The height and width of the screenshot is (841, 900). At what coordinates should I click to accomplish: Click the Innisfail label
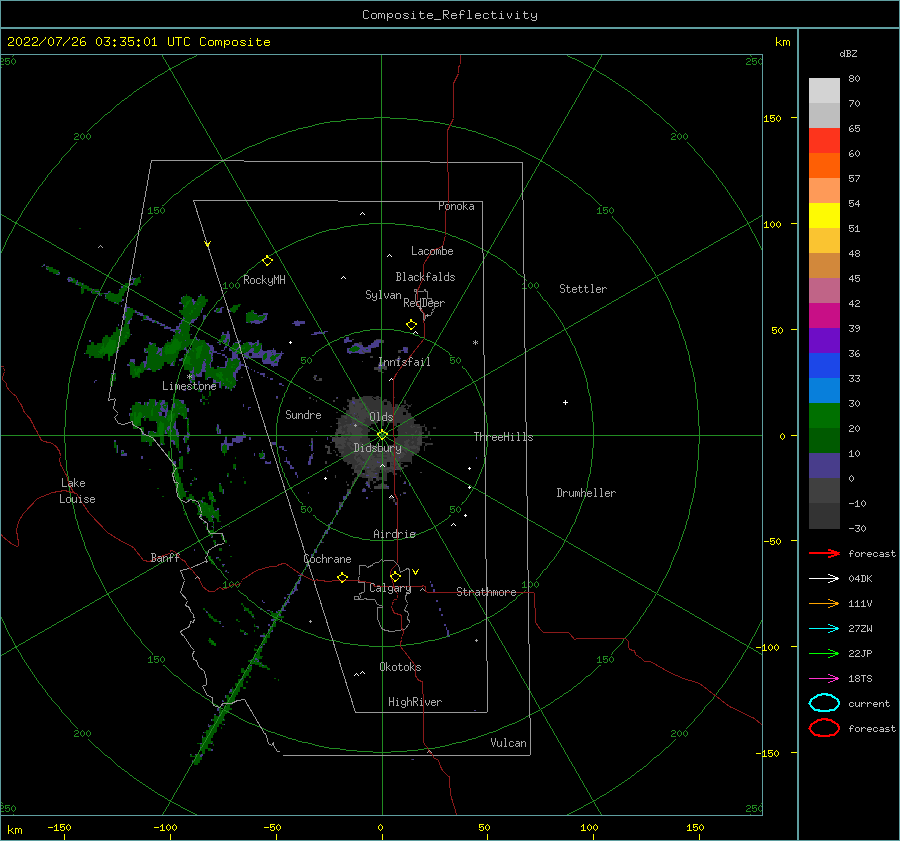point(404,362)
